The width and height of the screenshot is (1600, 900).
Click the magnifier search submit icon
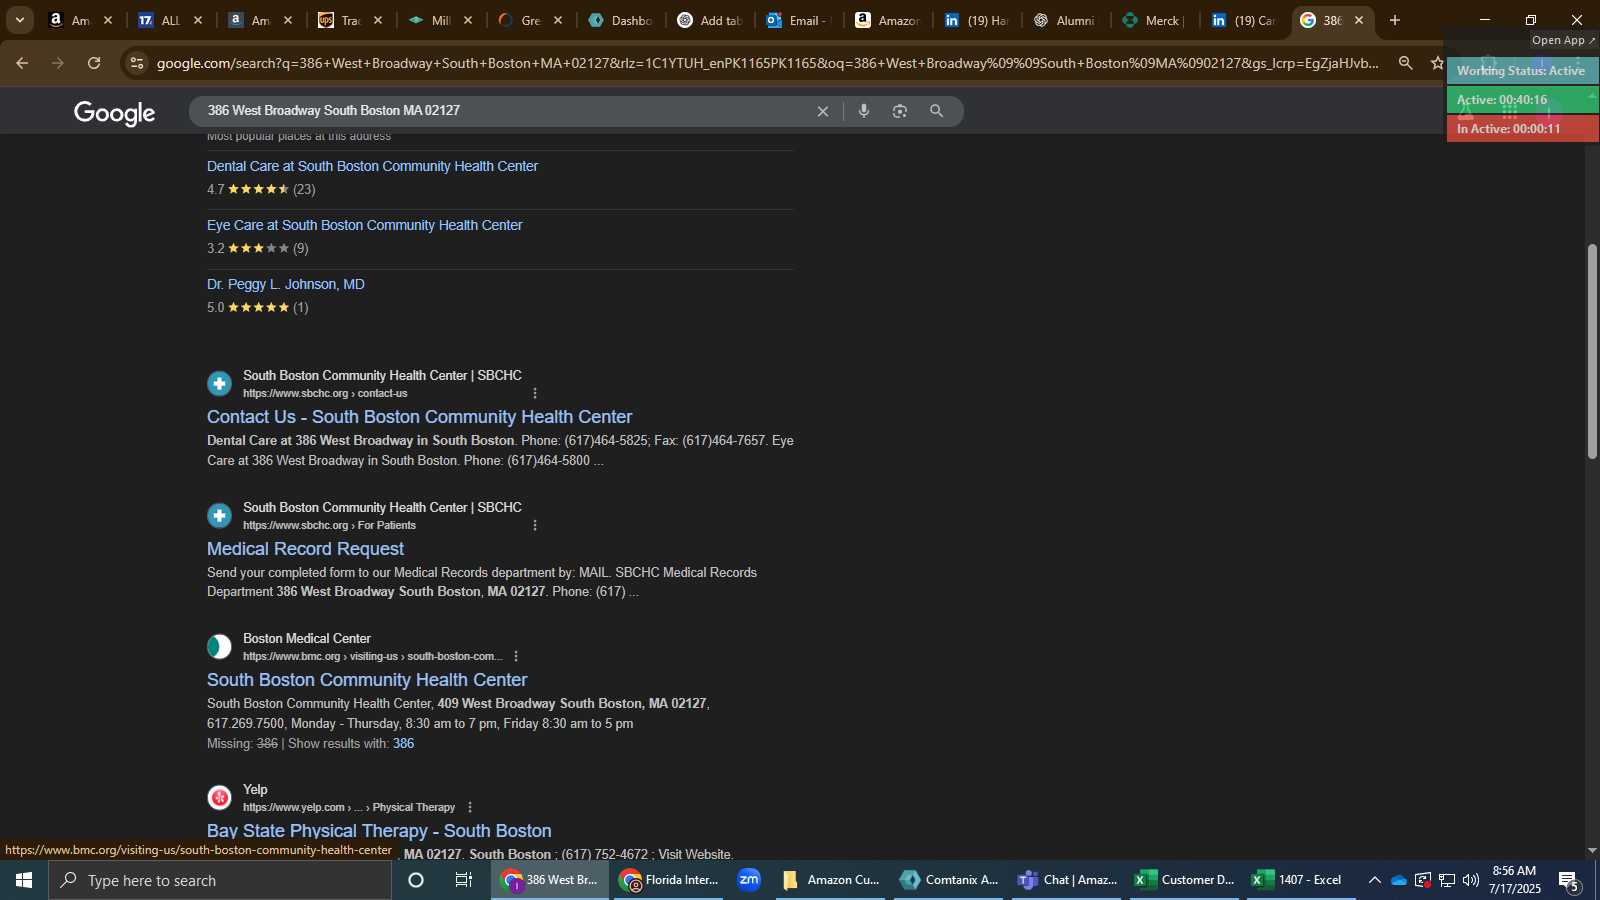coord(936,111)
